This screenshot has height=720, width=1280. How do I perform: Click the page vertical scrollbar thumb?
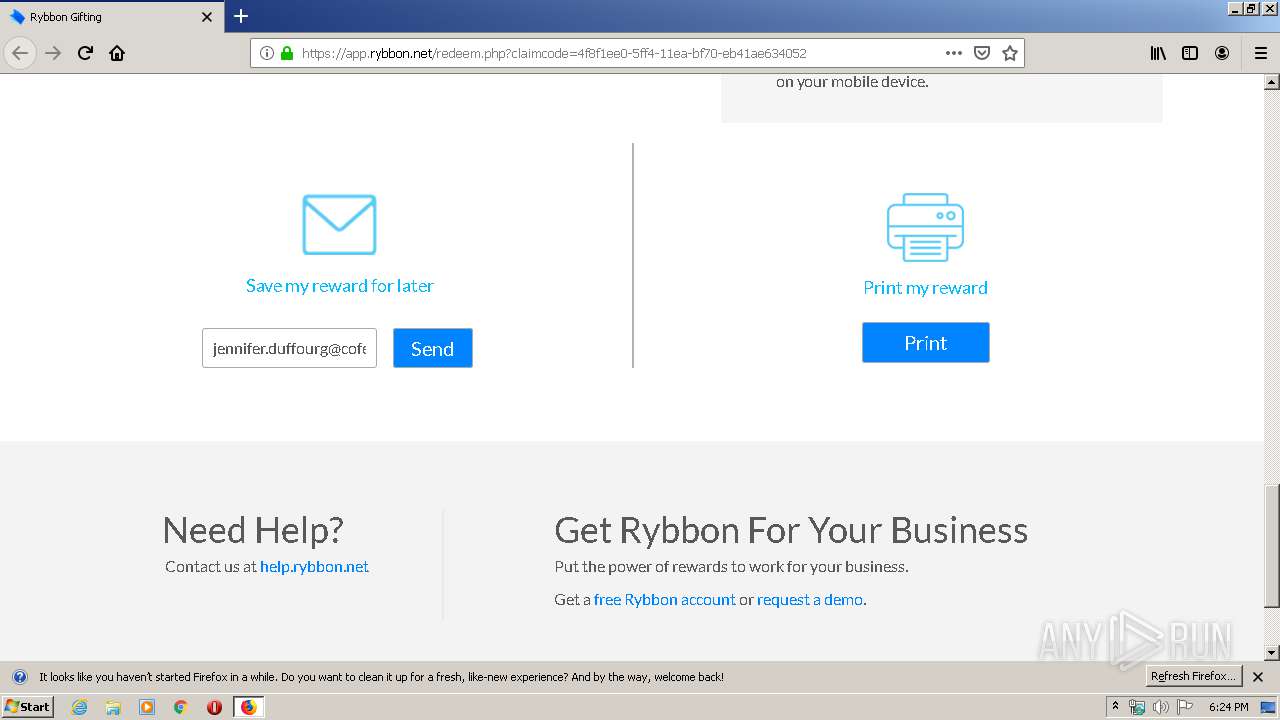(1272, 545)
